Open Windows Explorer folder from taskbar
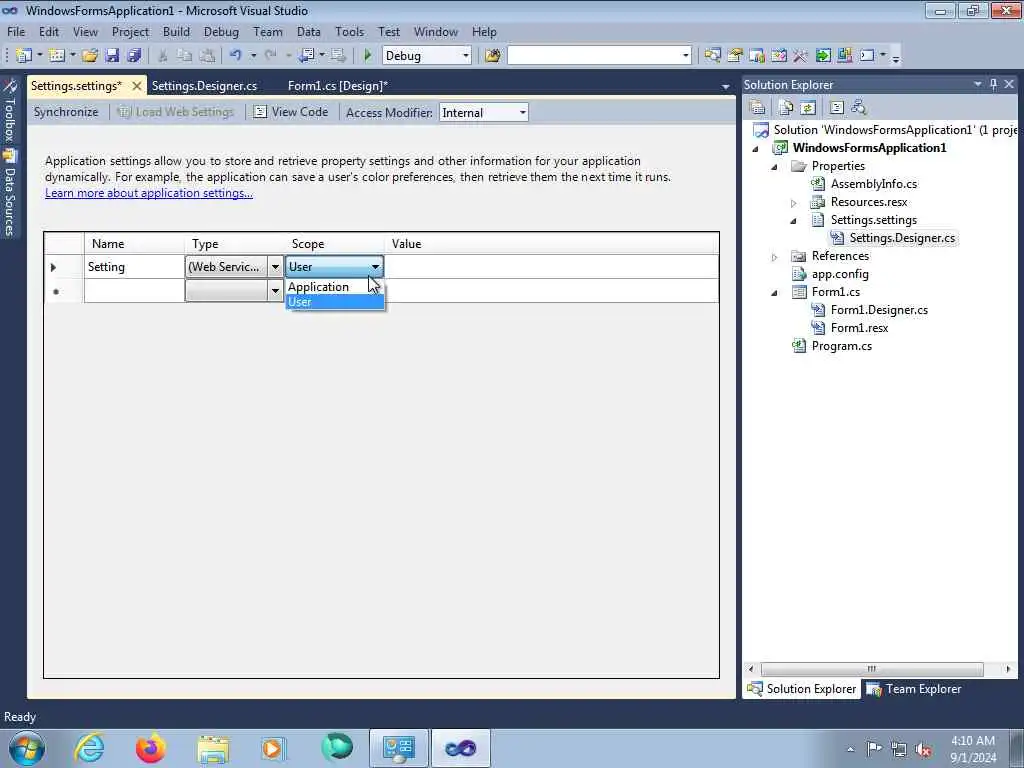 coord(213,748)
